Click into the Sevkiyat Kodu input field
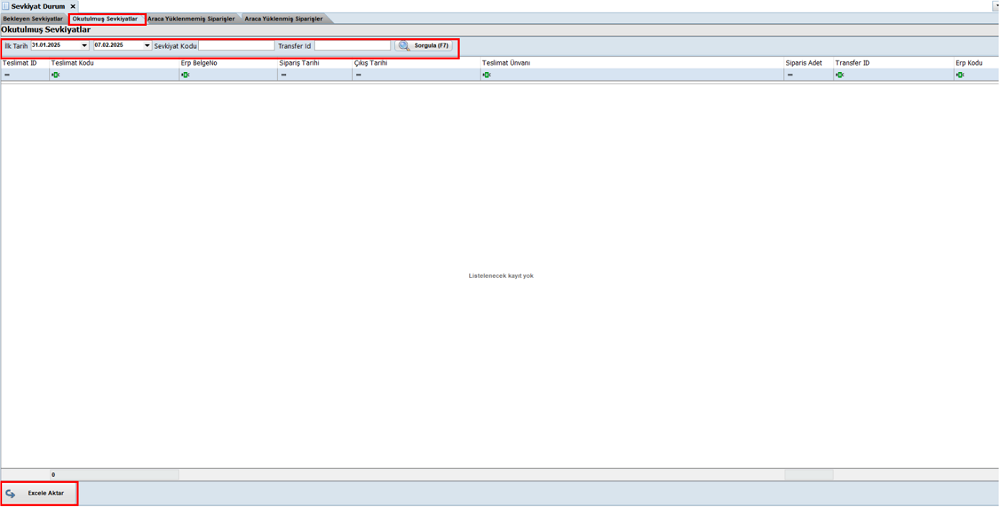The width and height of the screenshot is (1000, 508). (236, 46)
